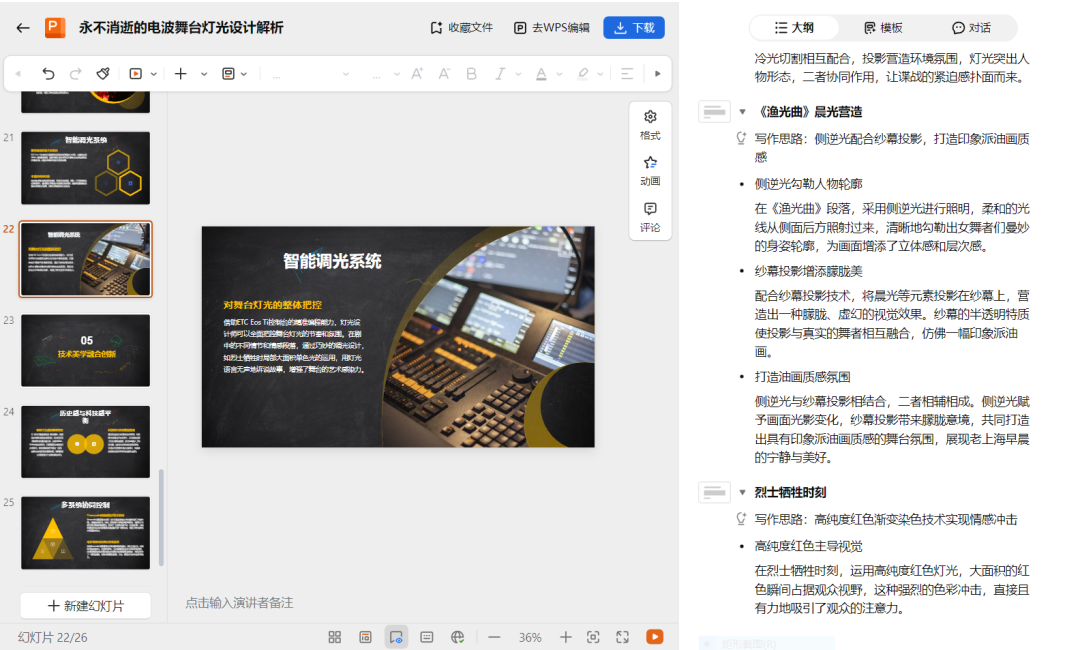
Task: Click the 下载 download button
Action: pos(633,28)
